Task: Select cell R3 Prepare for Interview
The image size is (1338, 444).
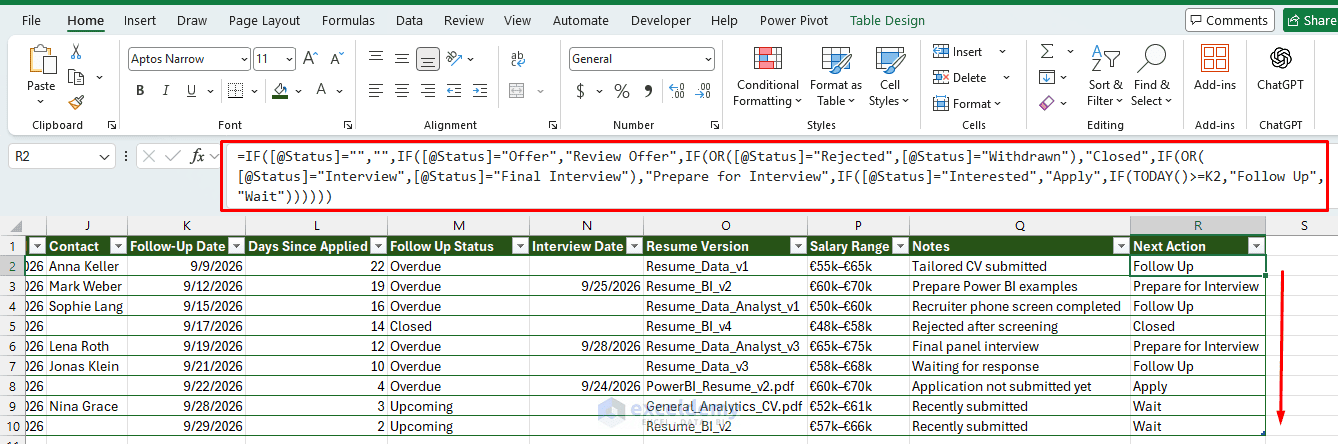Action: click(x=1197, y=286)
